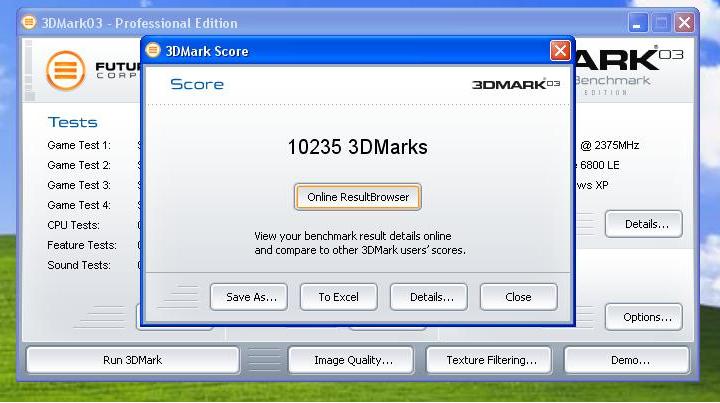Click the Score heading in dialog
This screenshot has width=720, height=403.
click(197, 84)
